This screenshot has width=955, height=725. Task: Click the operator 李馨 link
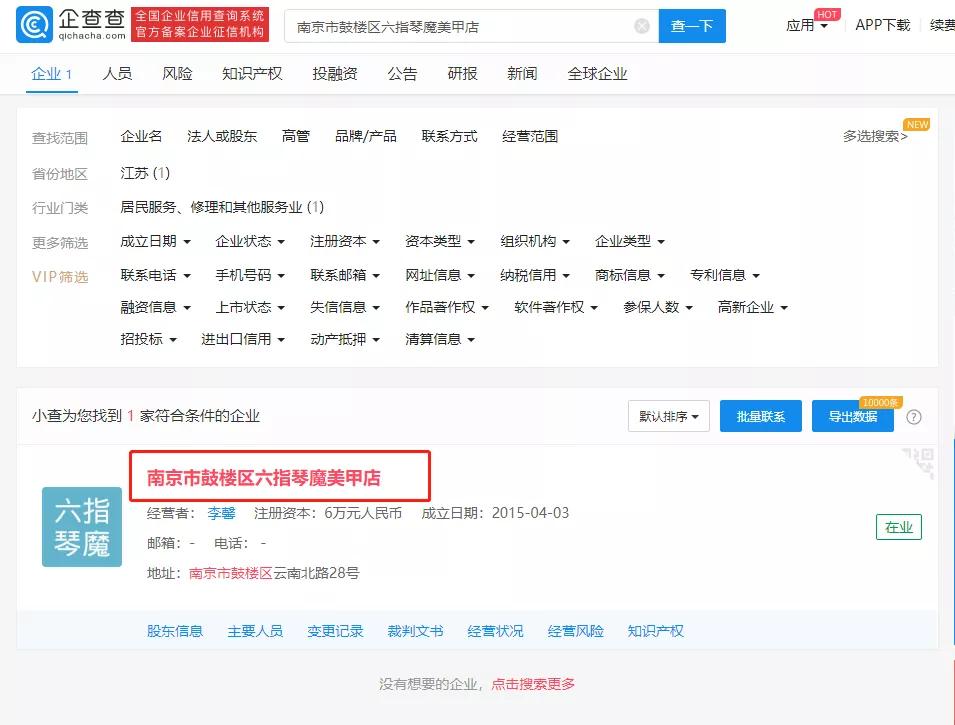click(222, 511)
